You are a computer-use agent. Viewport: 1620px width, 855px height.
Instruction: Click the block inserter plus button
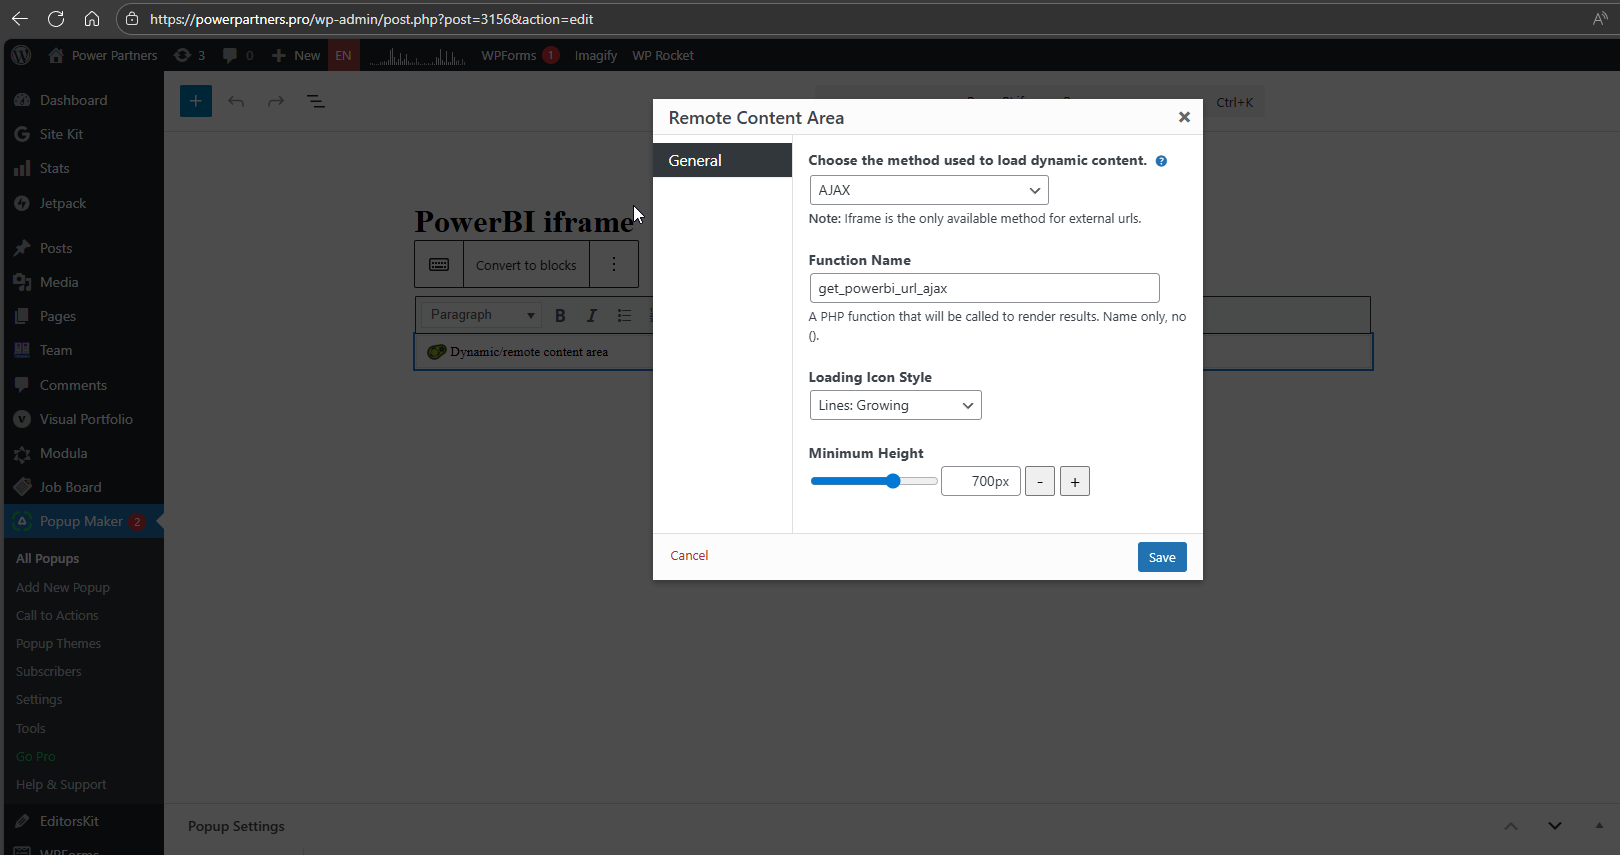coord(196,101)
